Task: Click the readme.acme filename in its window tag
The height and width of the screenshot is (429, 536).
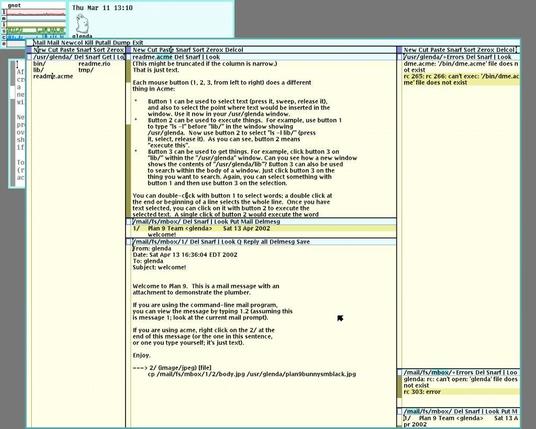Action: coord(152,57)
